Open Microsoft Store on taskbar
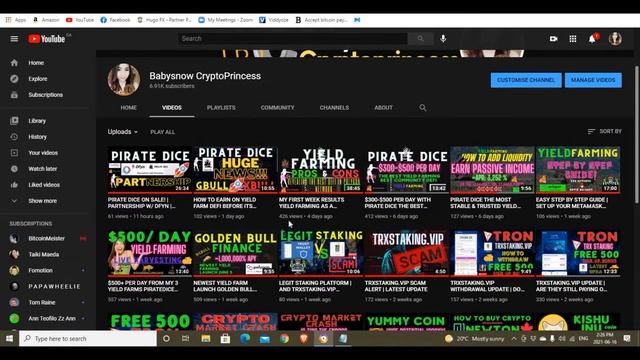The width and height of the screenshot is (640, 360). [225, 338]
